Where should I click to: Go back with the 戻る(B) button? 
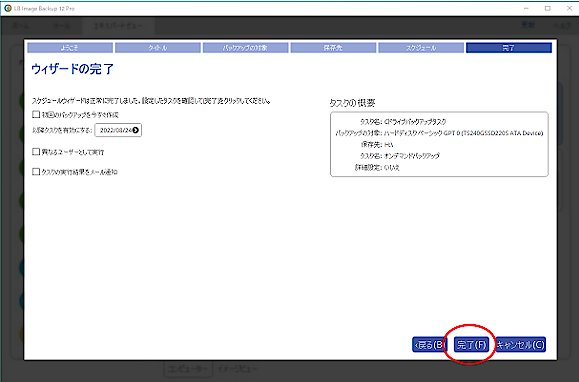tap(429, 345)
